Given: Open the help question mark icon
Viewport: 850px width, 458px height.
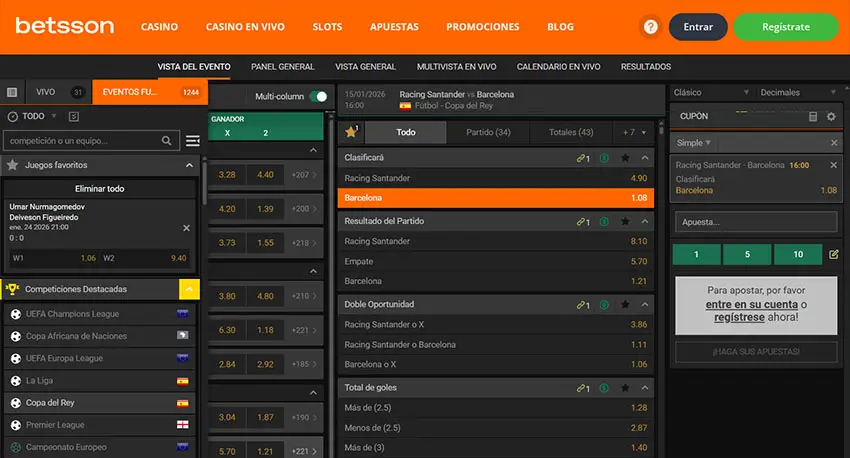Looking at the screenshot, I should click(651, 27).
